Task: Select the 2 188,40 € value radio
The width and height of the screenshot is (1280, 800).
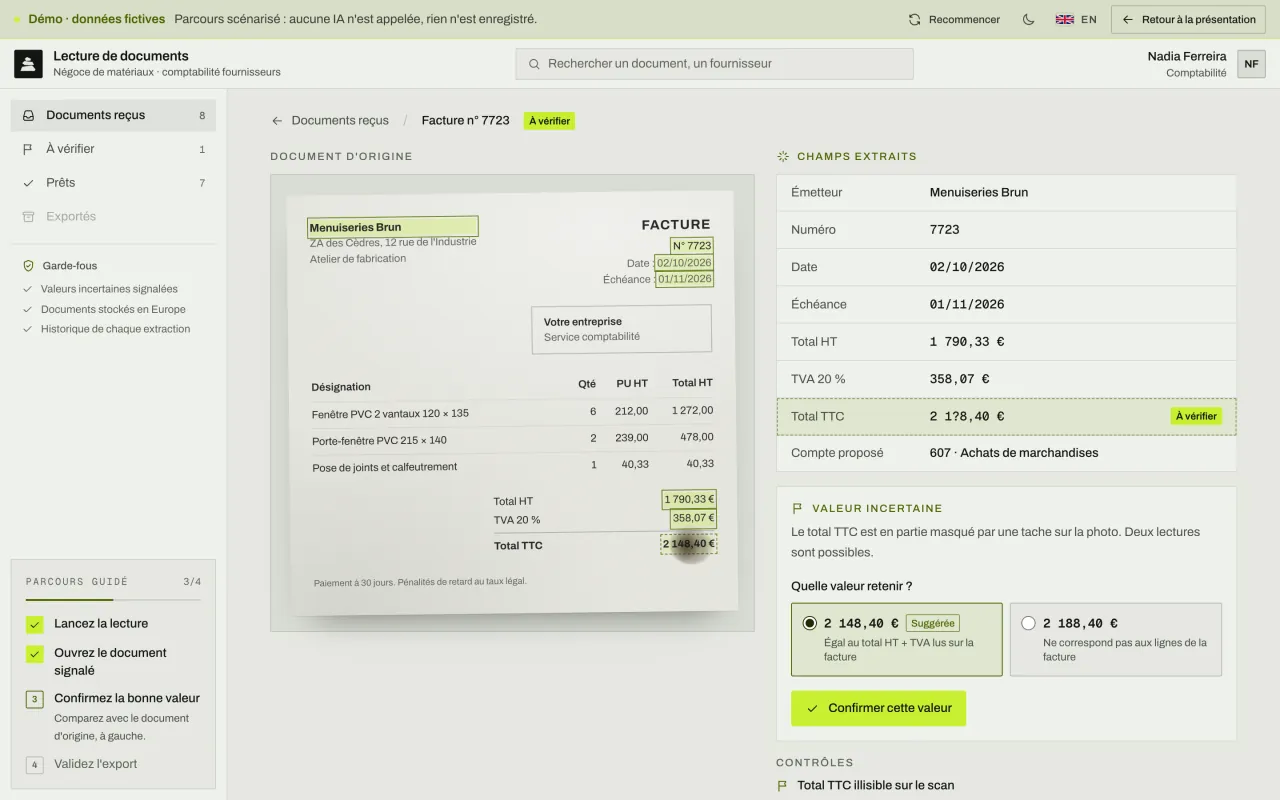Action: pos(1028,623)
